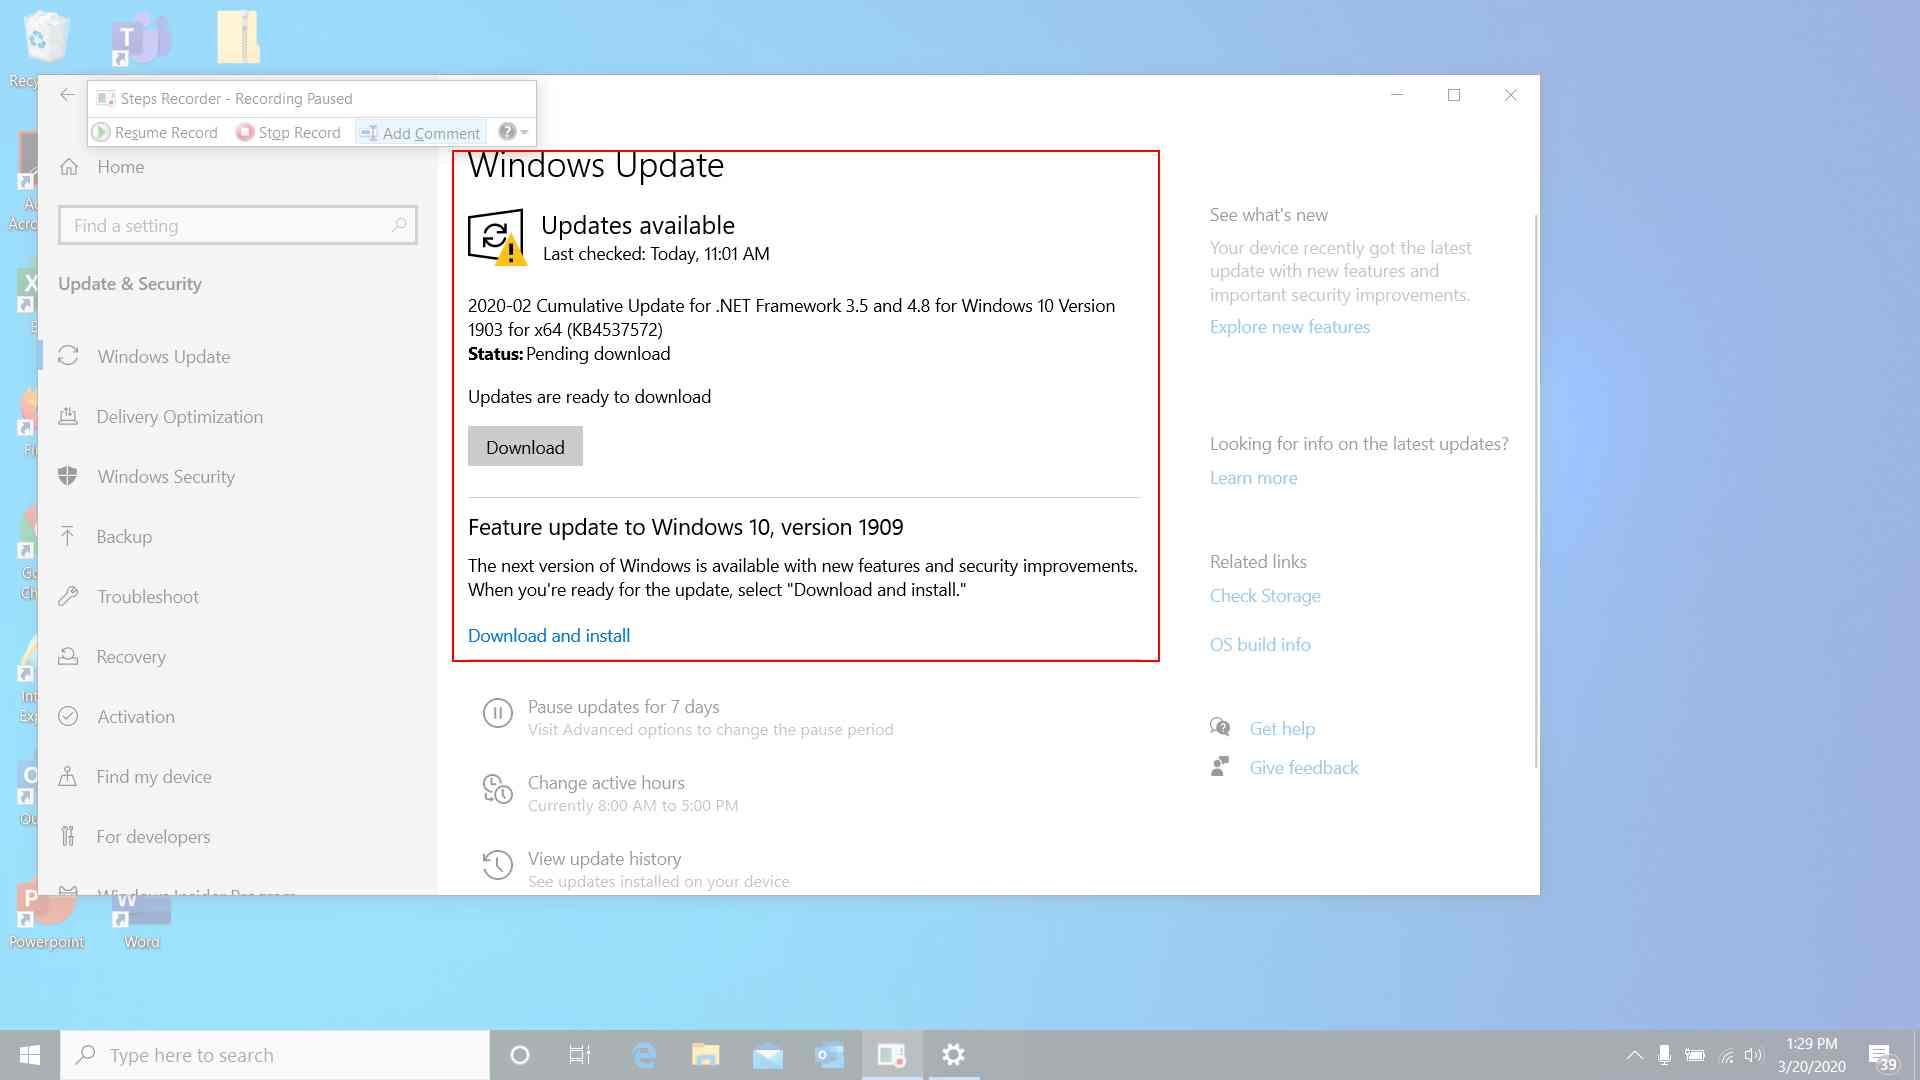Click the Get help link

click(1282, 729)
